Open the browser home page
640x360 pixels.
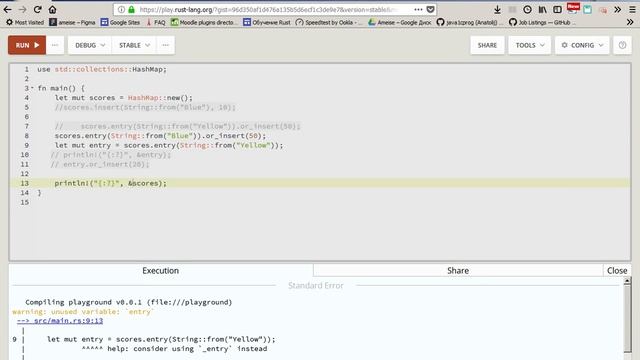53,9
